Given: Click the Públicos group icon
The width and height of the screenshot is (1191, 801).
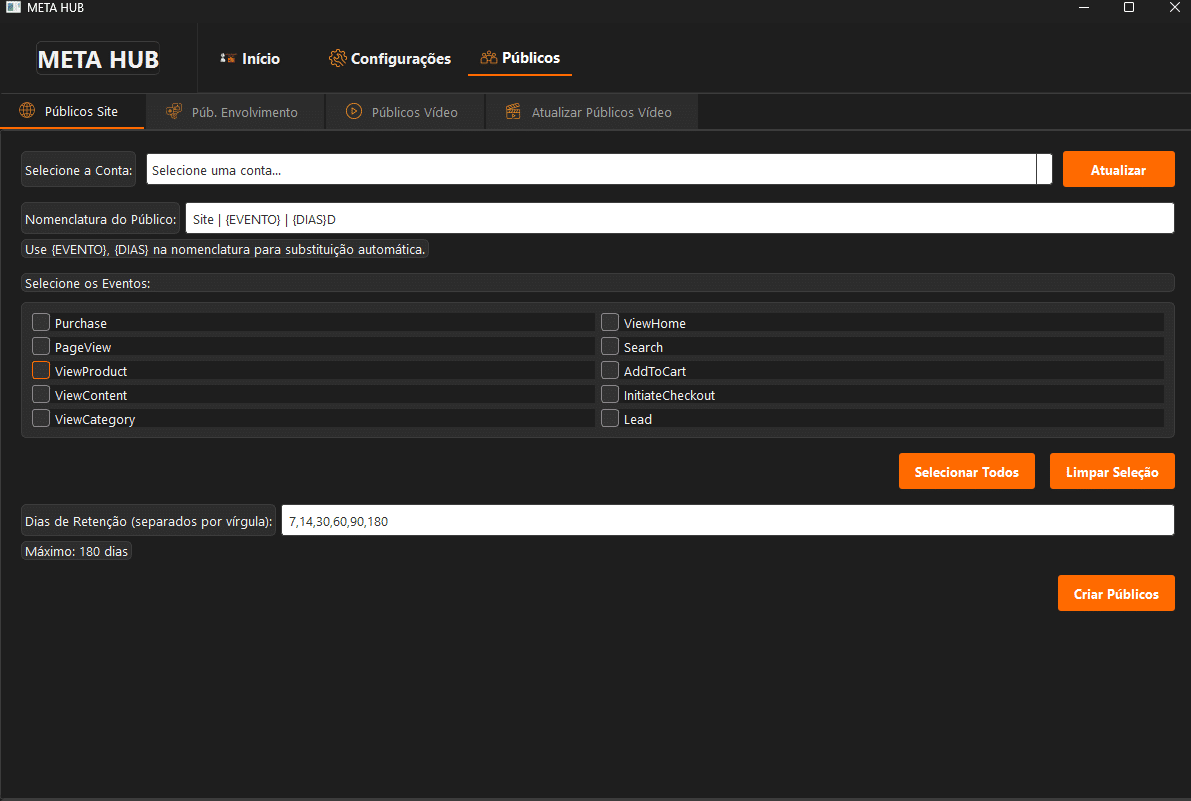Looking at the screenshot, I should coord(488,58).
